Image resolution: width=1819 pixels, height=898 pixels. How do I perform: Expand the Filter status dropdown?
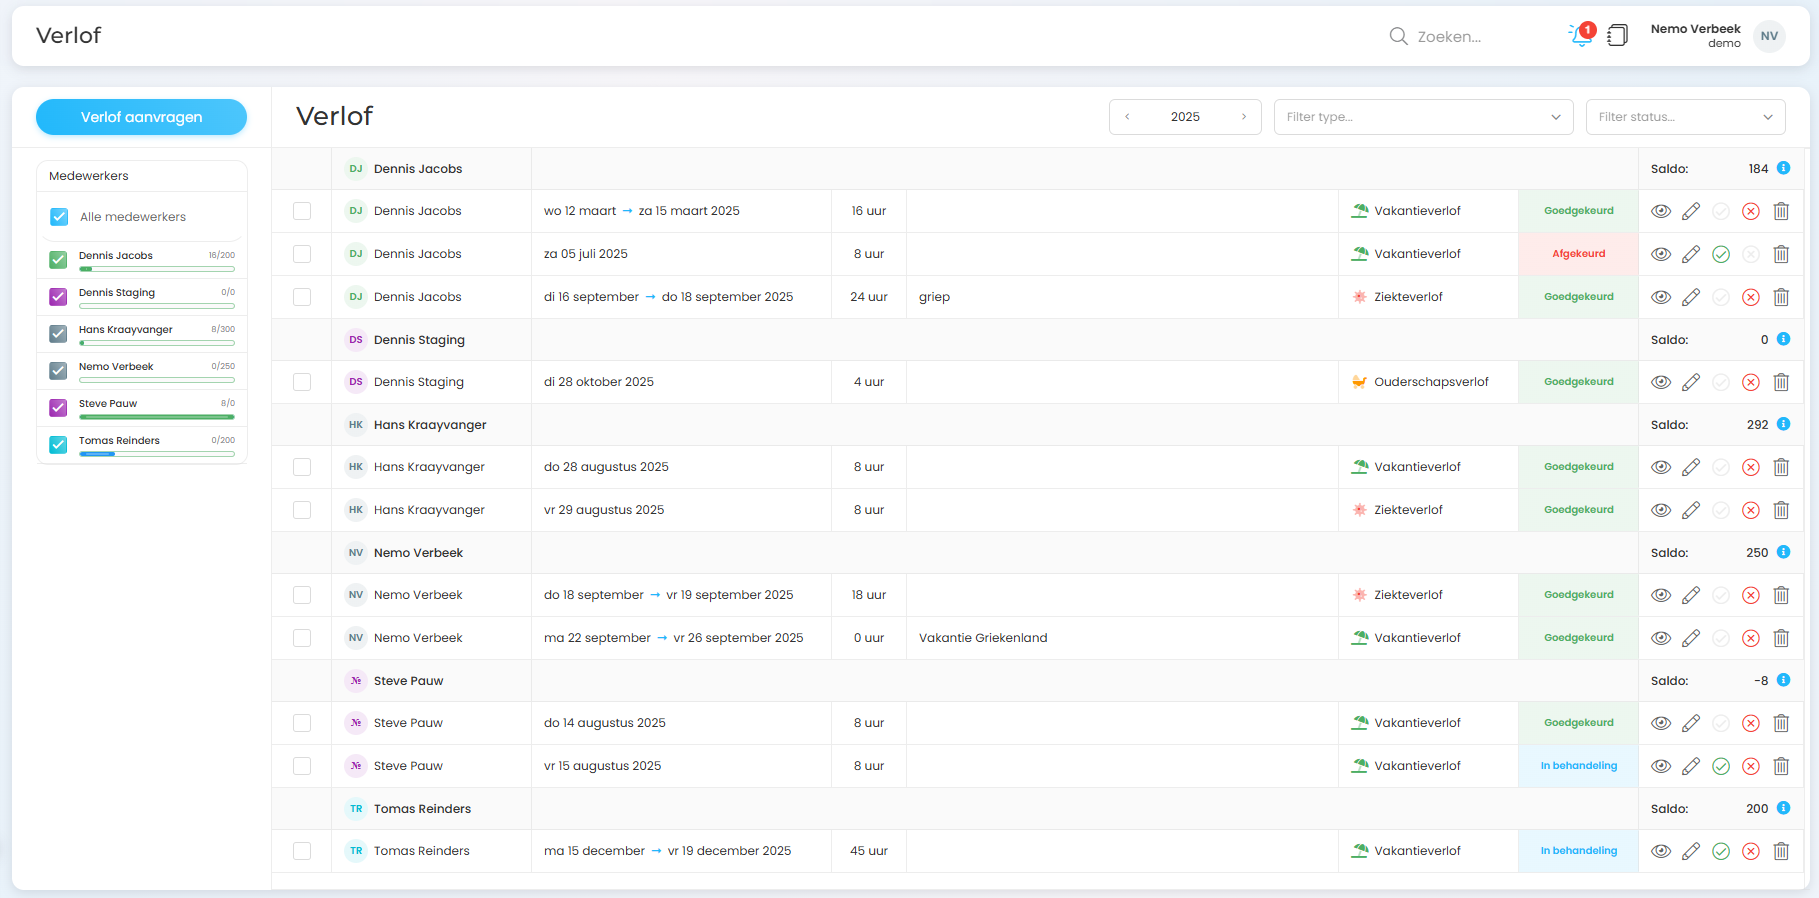point(1685,117)
